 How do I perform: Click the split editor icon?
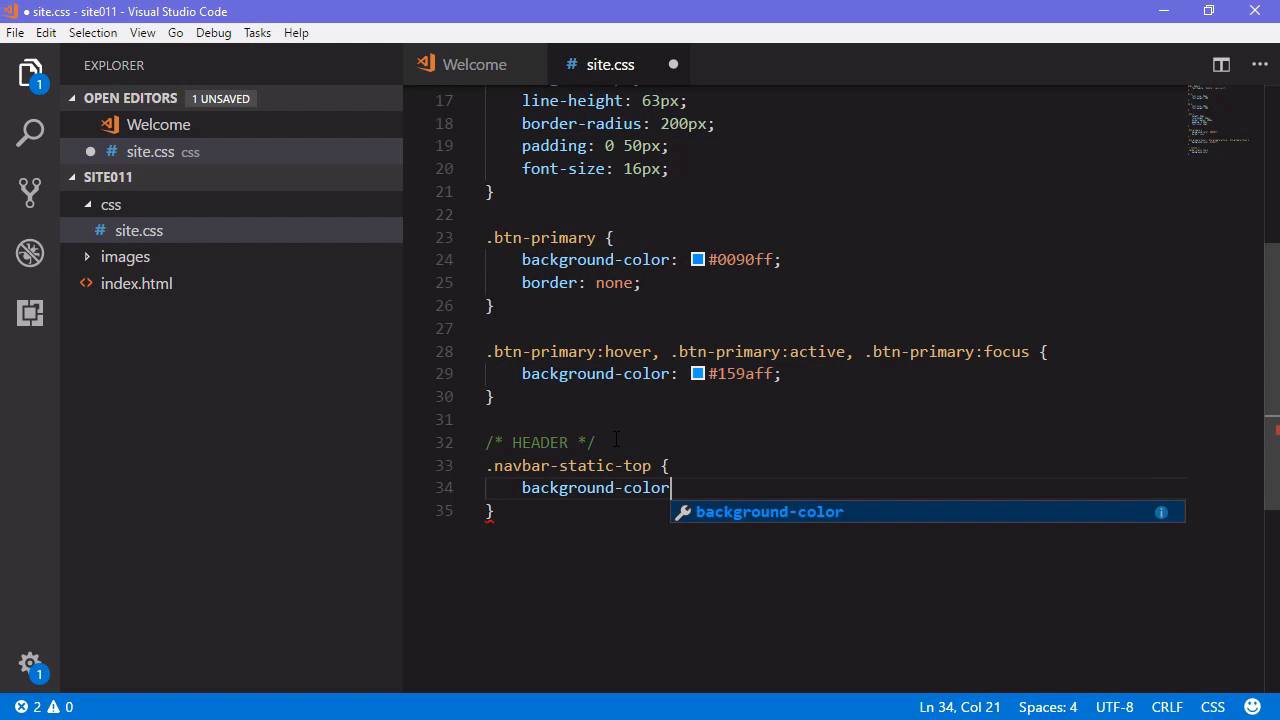tap(1221, 64)
